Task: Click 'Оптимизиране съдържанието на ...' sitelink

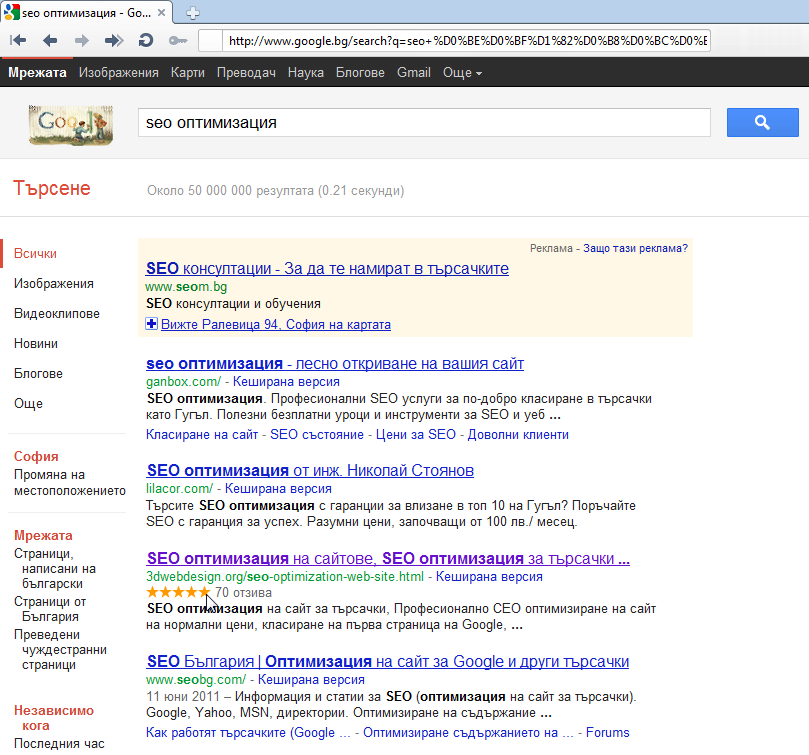Action: coord(468,733)
